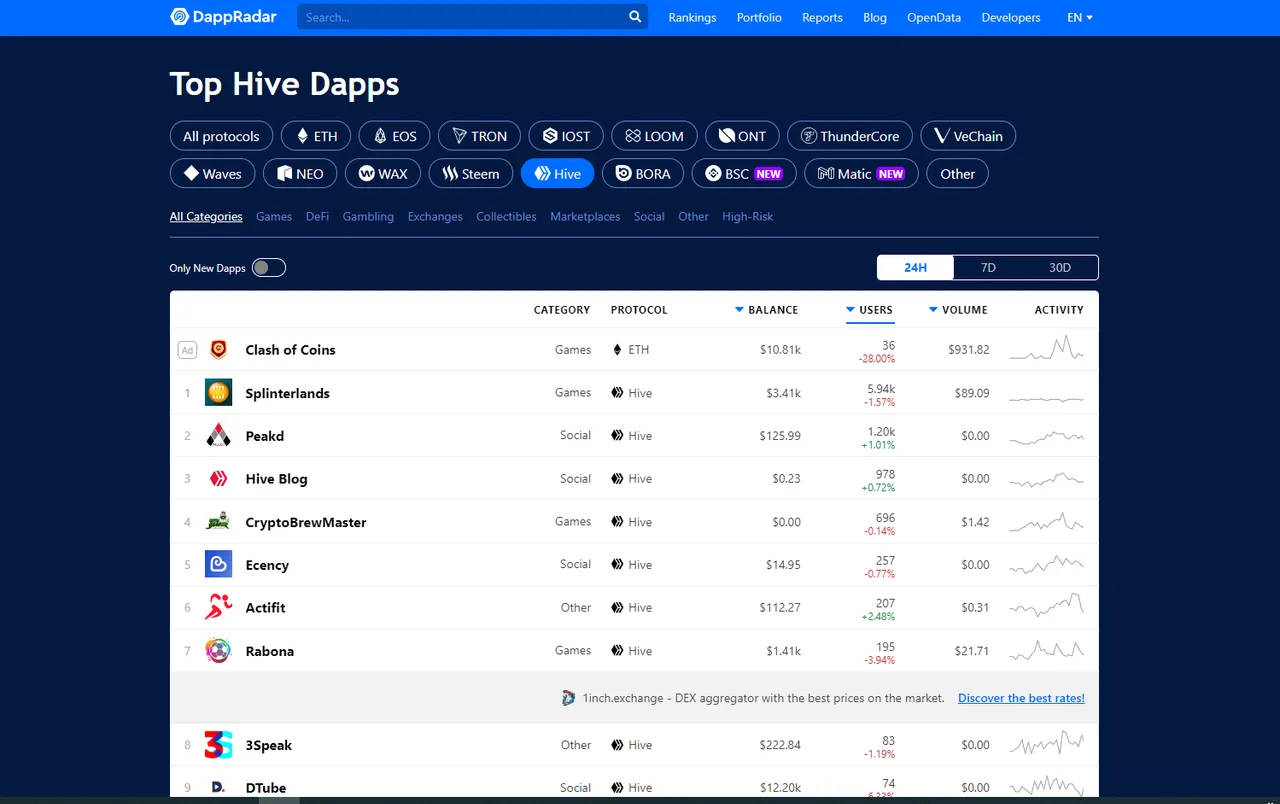Open the Actifit dapp icon
The height and width of the screenshot is (804, 1280).
[x=218, y=607]
